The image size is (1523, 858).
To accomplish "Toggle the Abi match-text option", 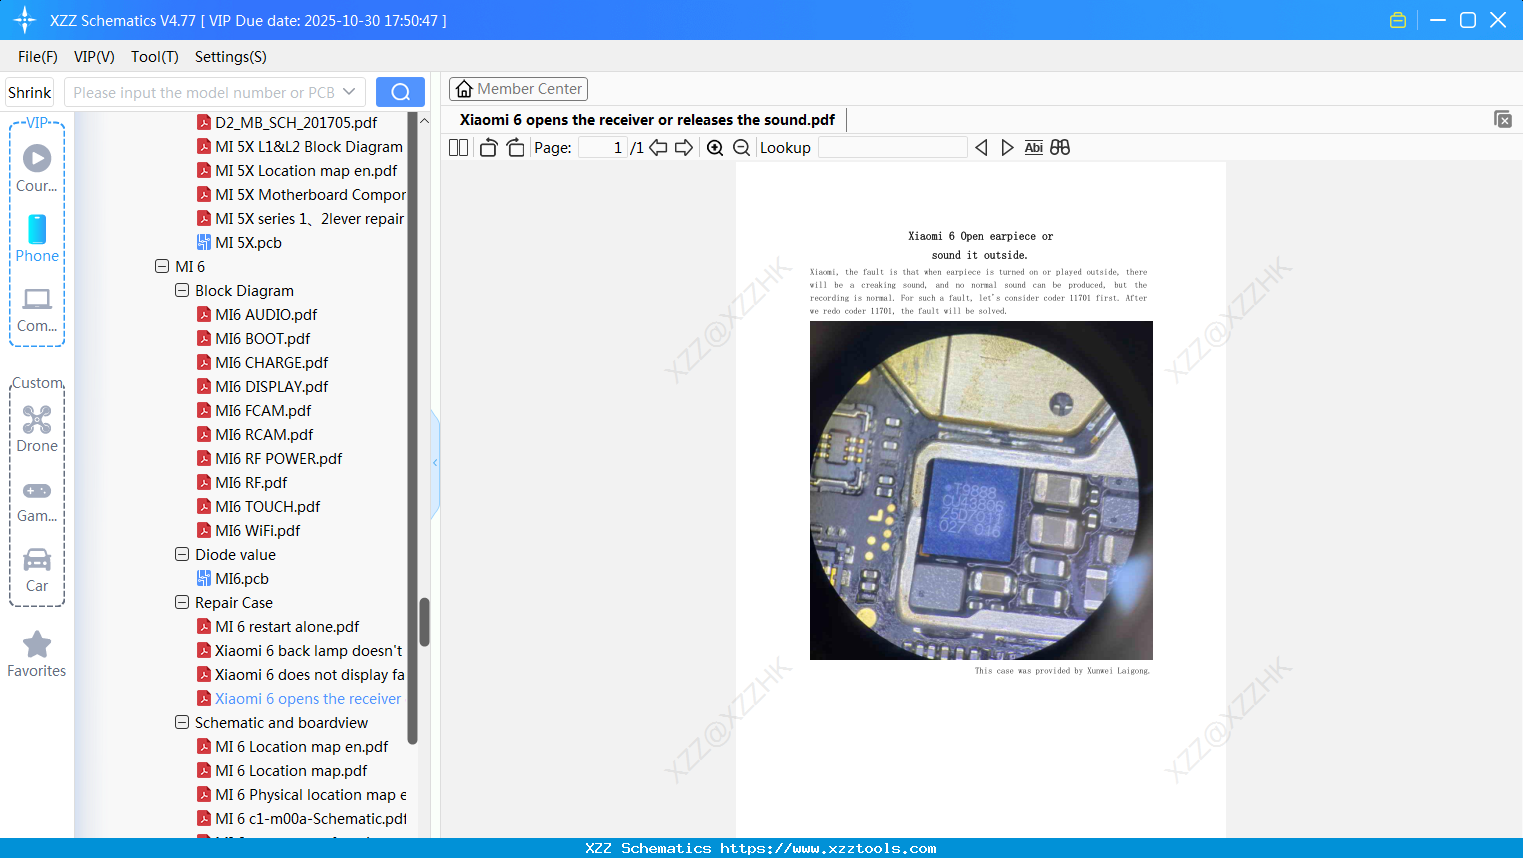I will [1034, 148].
